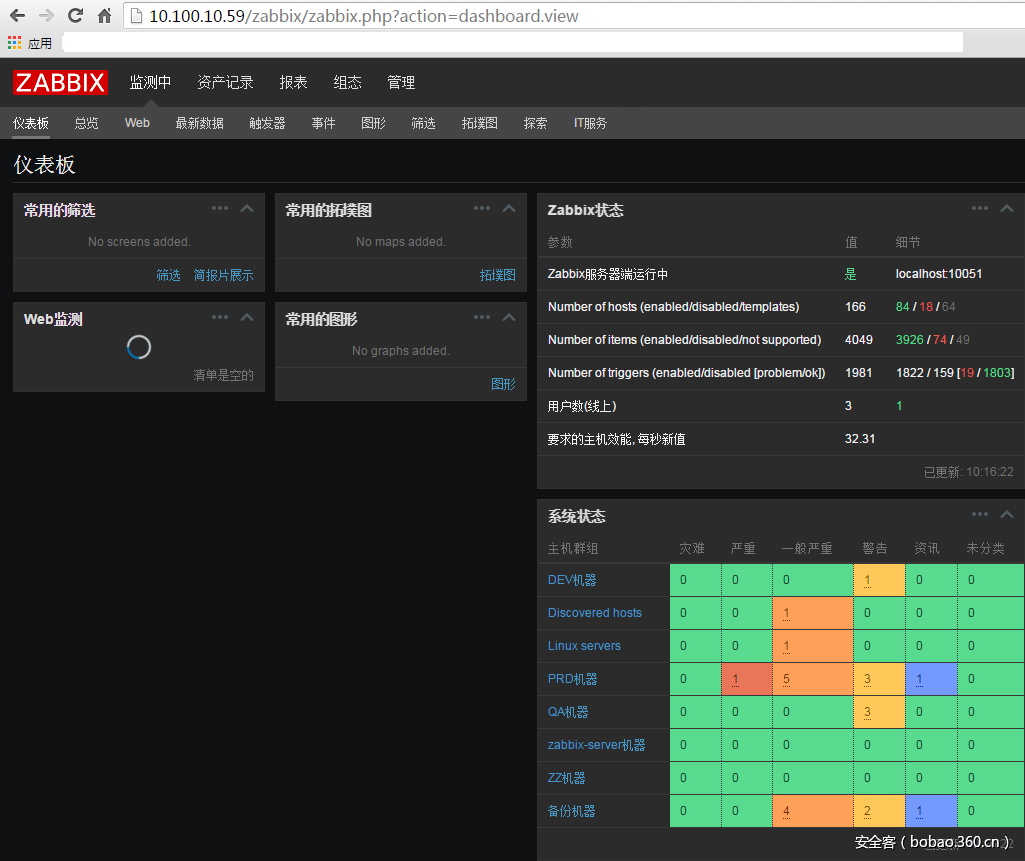
Task: Open the PRD机器 host group link
Action: coord(572,679)
